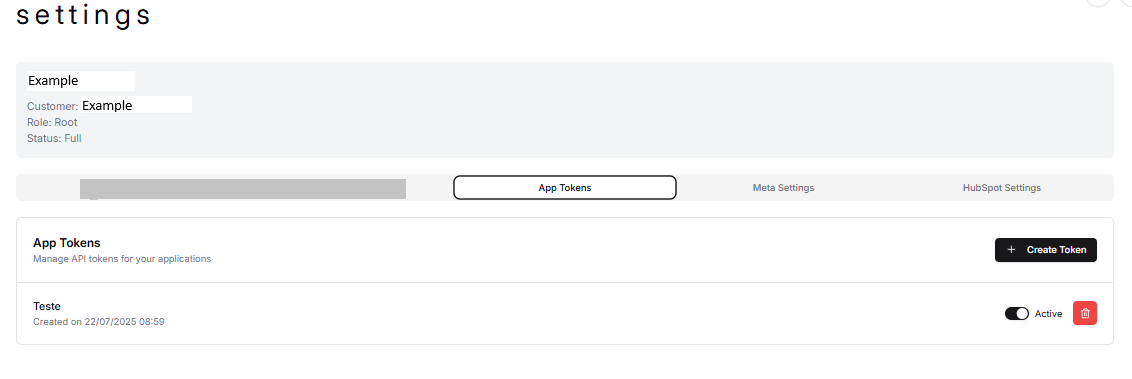Select the greyed-out first settings tab
1132x379 pixels.
(x=243, y=188)
